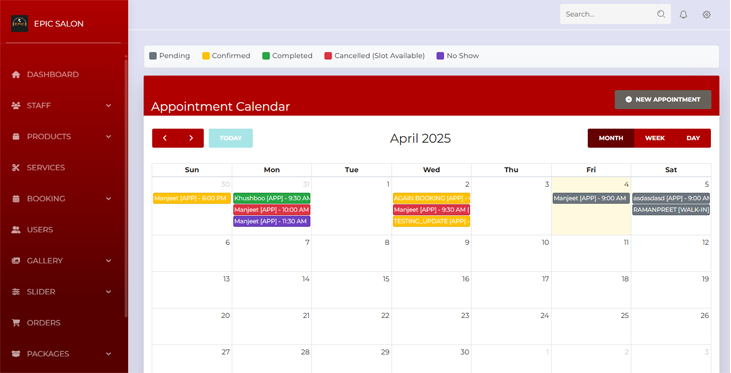This screenshot has height=373, width=731.
Task: Click the Services scissors icon
Action: pos(16,167)
